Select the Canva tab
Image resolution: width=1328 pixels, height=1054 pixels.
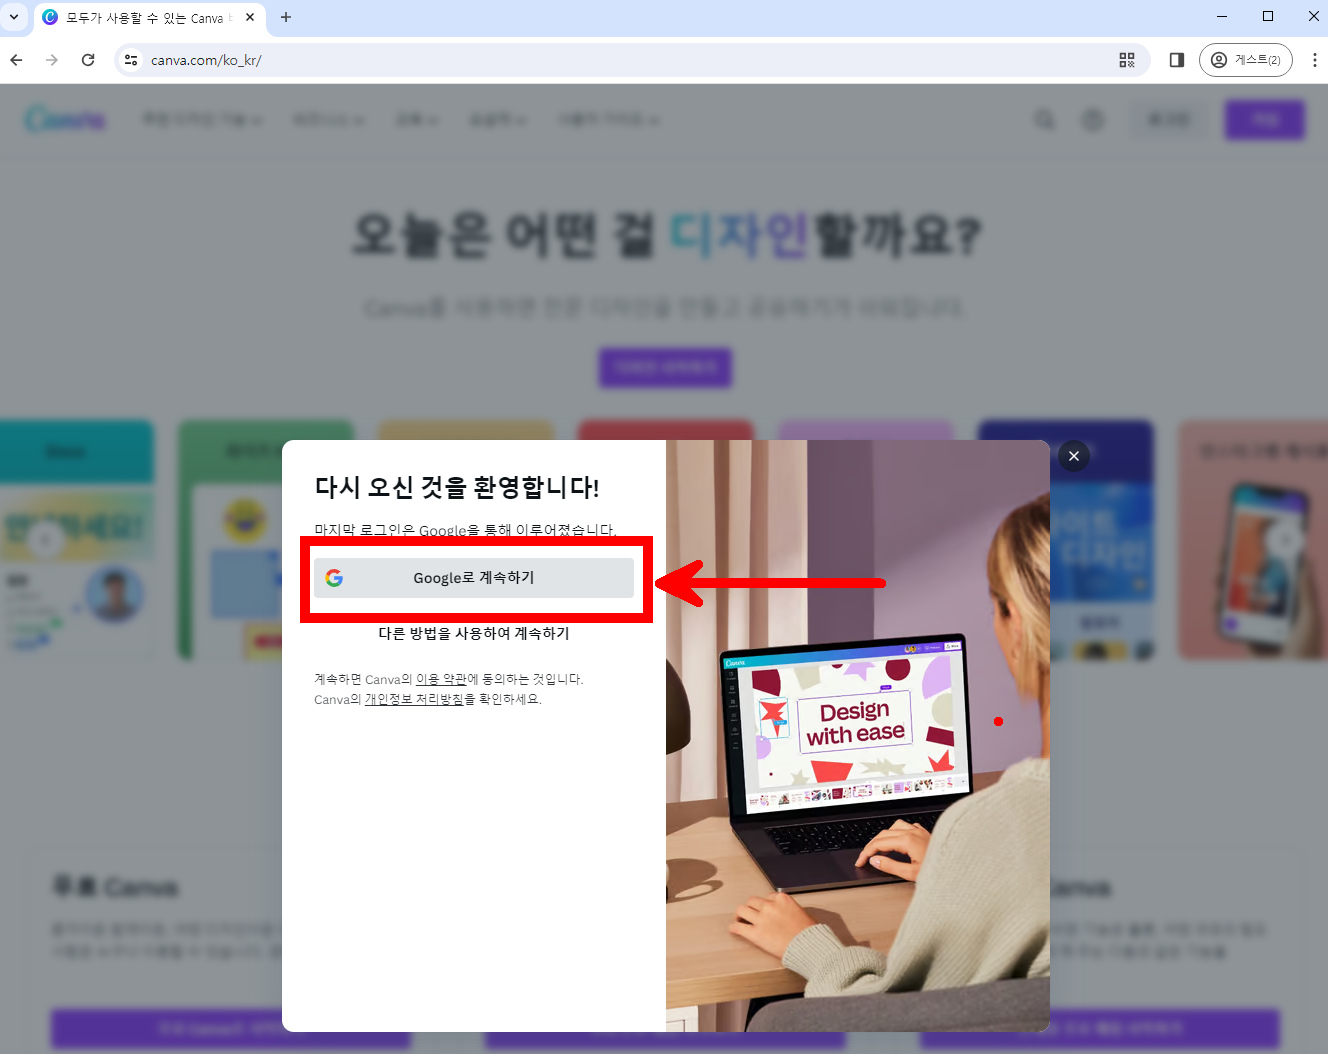click(x=150, y=18)
